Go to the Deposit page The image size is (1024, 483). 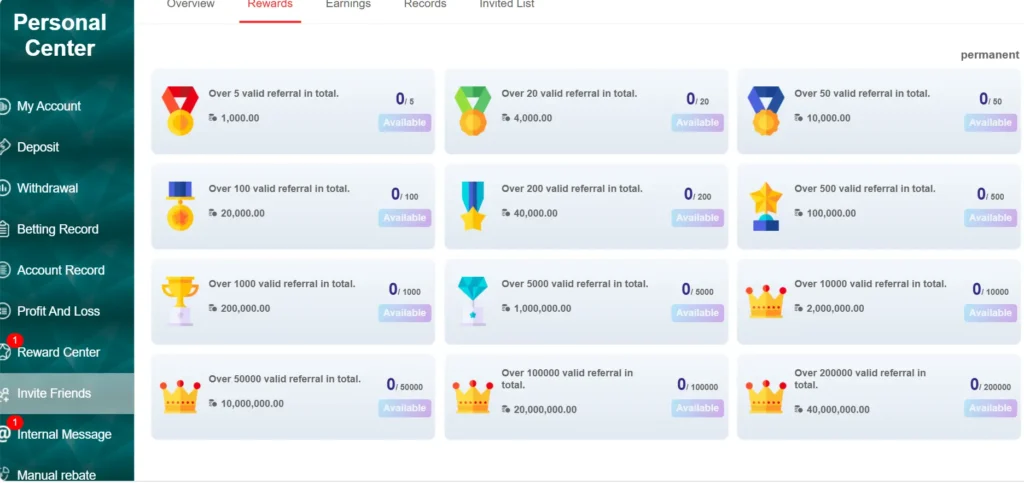(38, 148)
